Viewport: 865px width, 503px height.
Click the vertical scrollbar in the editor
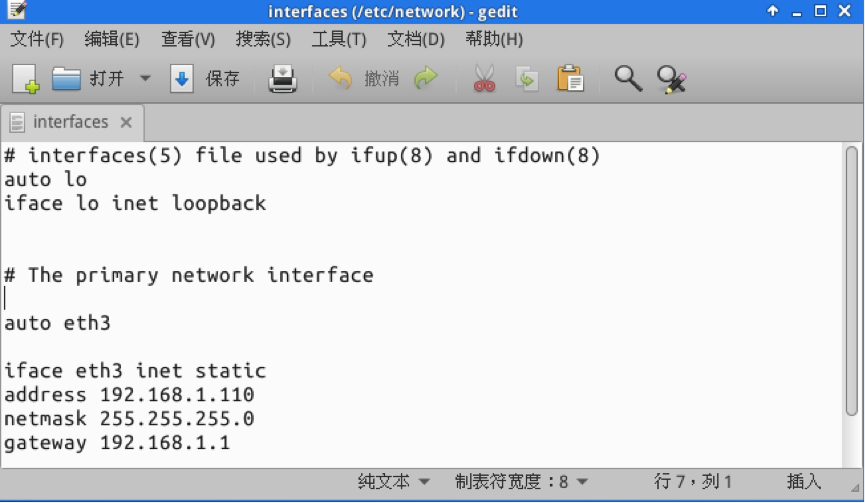[852, 281]
